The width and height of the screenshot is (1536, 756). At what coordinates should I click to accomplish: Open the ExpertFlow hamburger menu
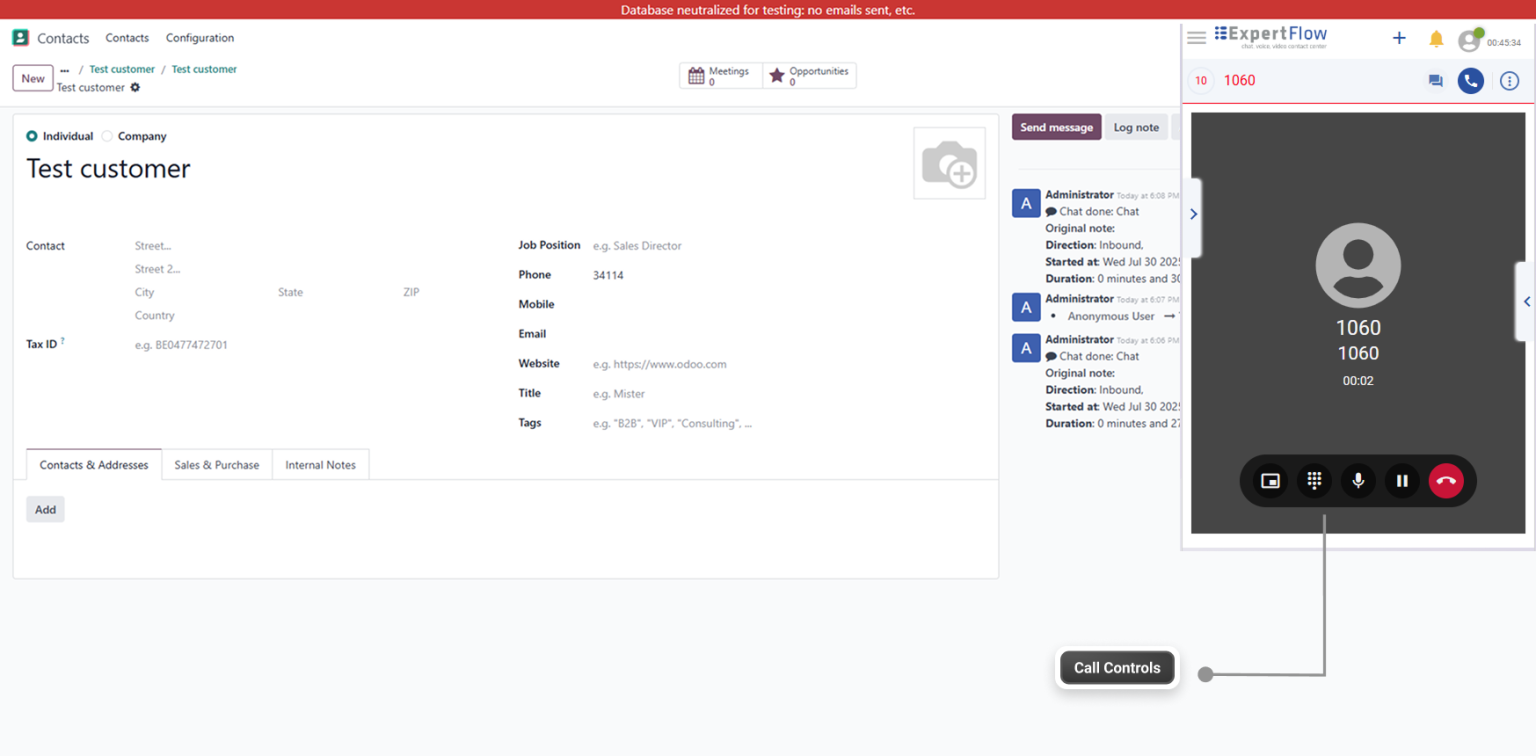tap(1196, 38)
